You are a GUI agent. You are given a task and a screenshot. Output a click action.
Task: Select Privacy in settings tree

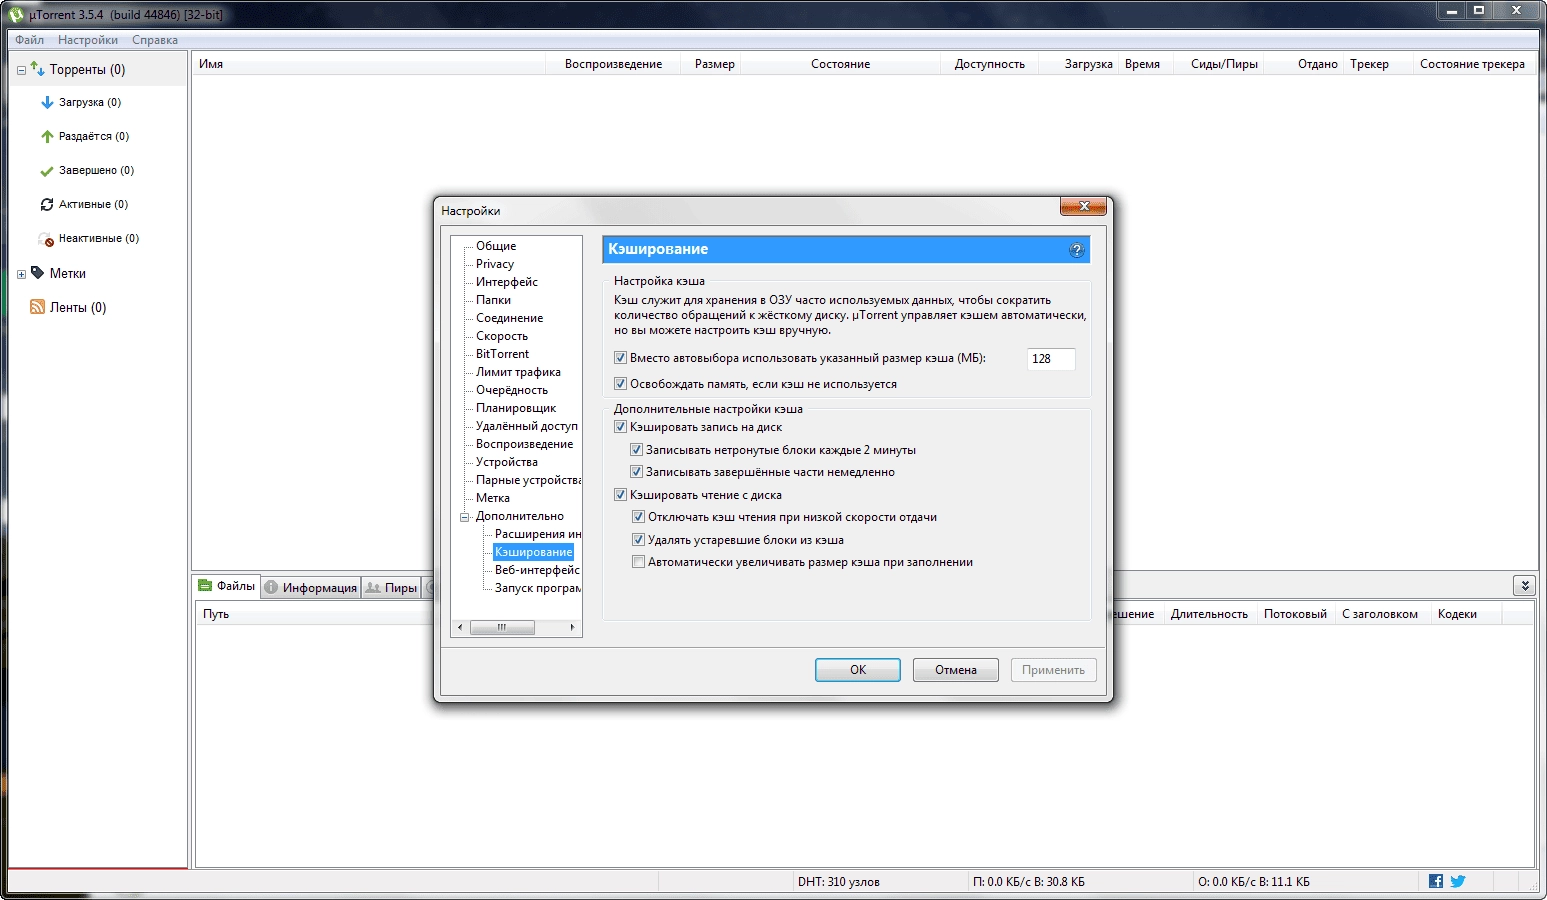tap(495, 264)
